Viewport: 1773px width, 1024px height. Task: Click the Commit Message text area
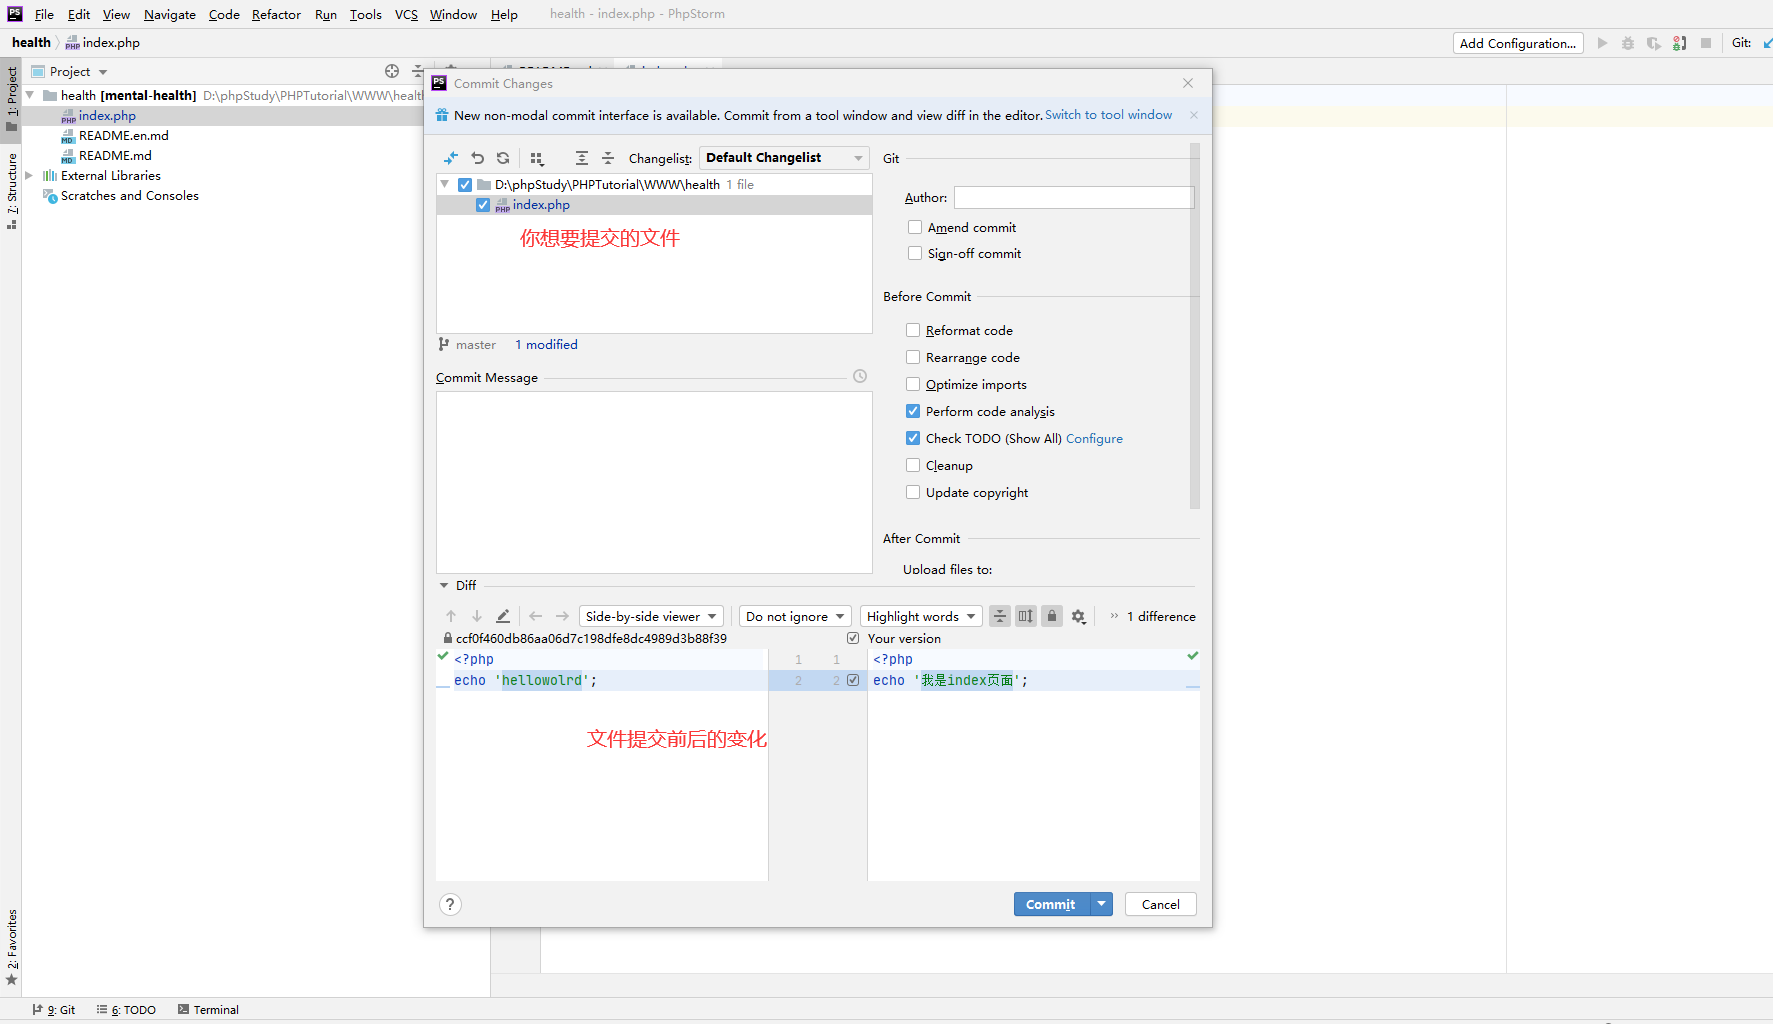coord(654,482)
